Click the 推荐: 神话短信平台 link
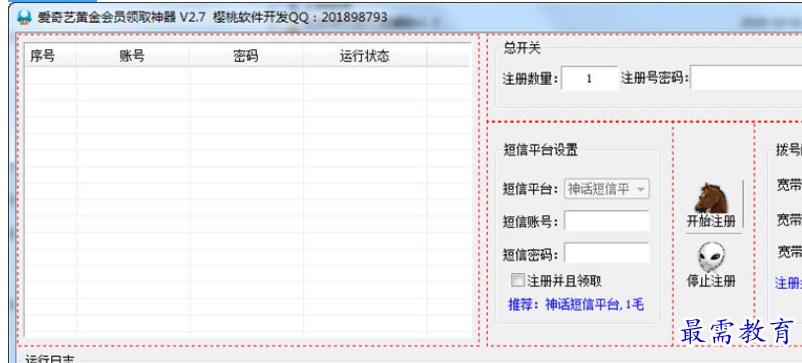802x363 pixels. click(x=575, y=305)
